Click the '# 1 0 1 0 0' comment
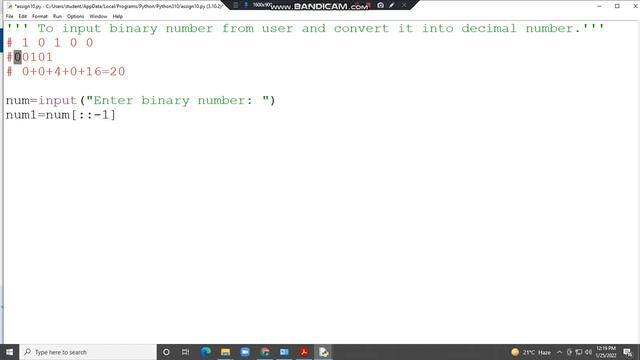The width and height of the screenshot is (640, 360). coord(50,42)
